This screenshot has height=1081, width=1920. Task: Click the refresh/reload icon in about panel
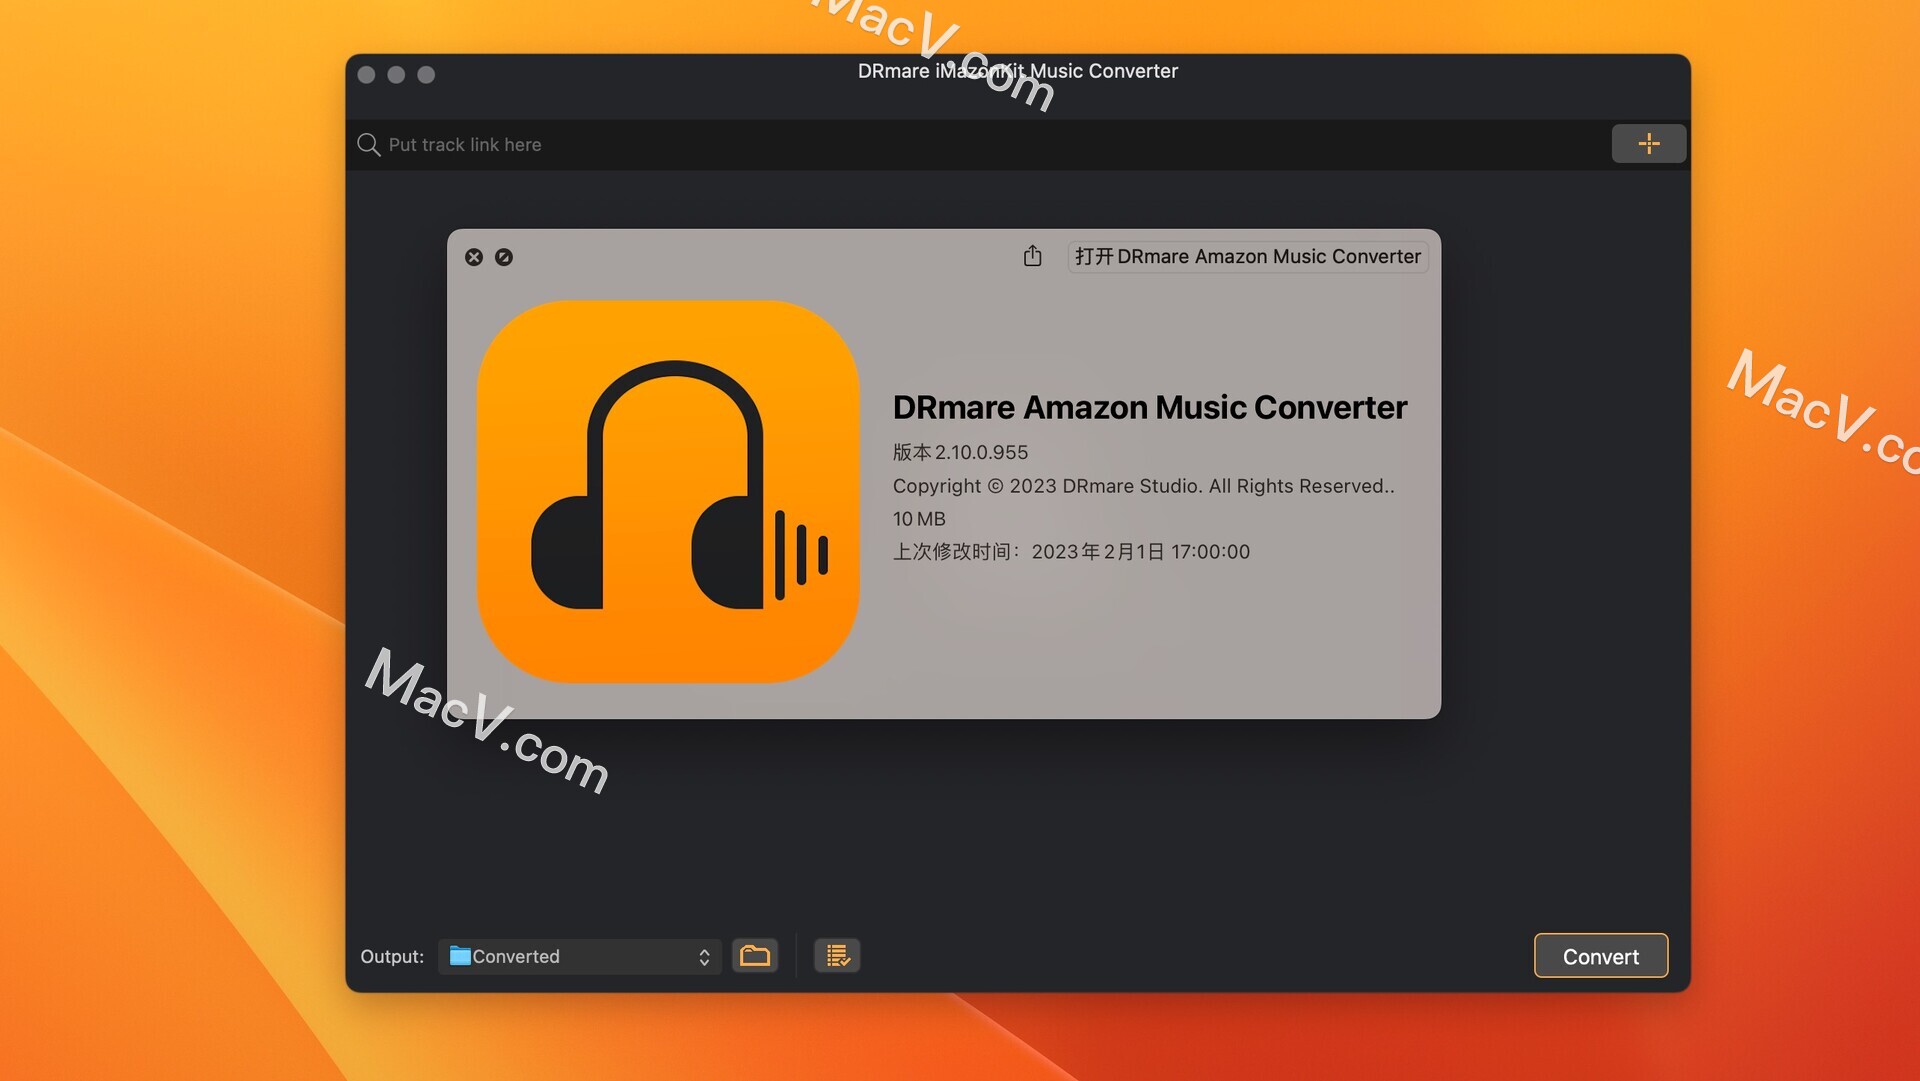tap(504, 256)
